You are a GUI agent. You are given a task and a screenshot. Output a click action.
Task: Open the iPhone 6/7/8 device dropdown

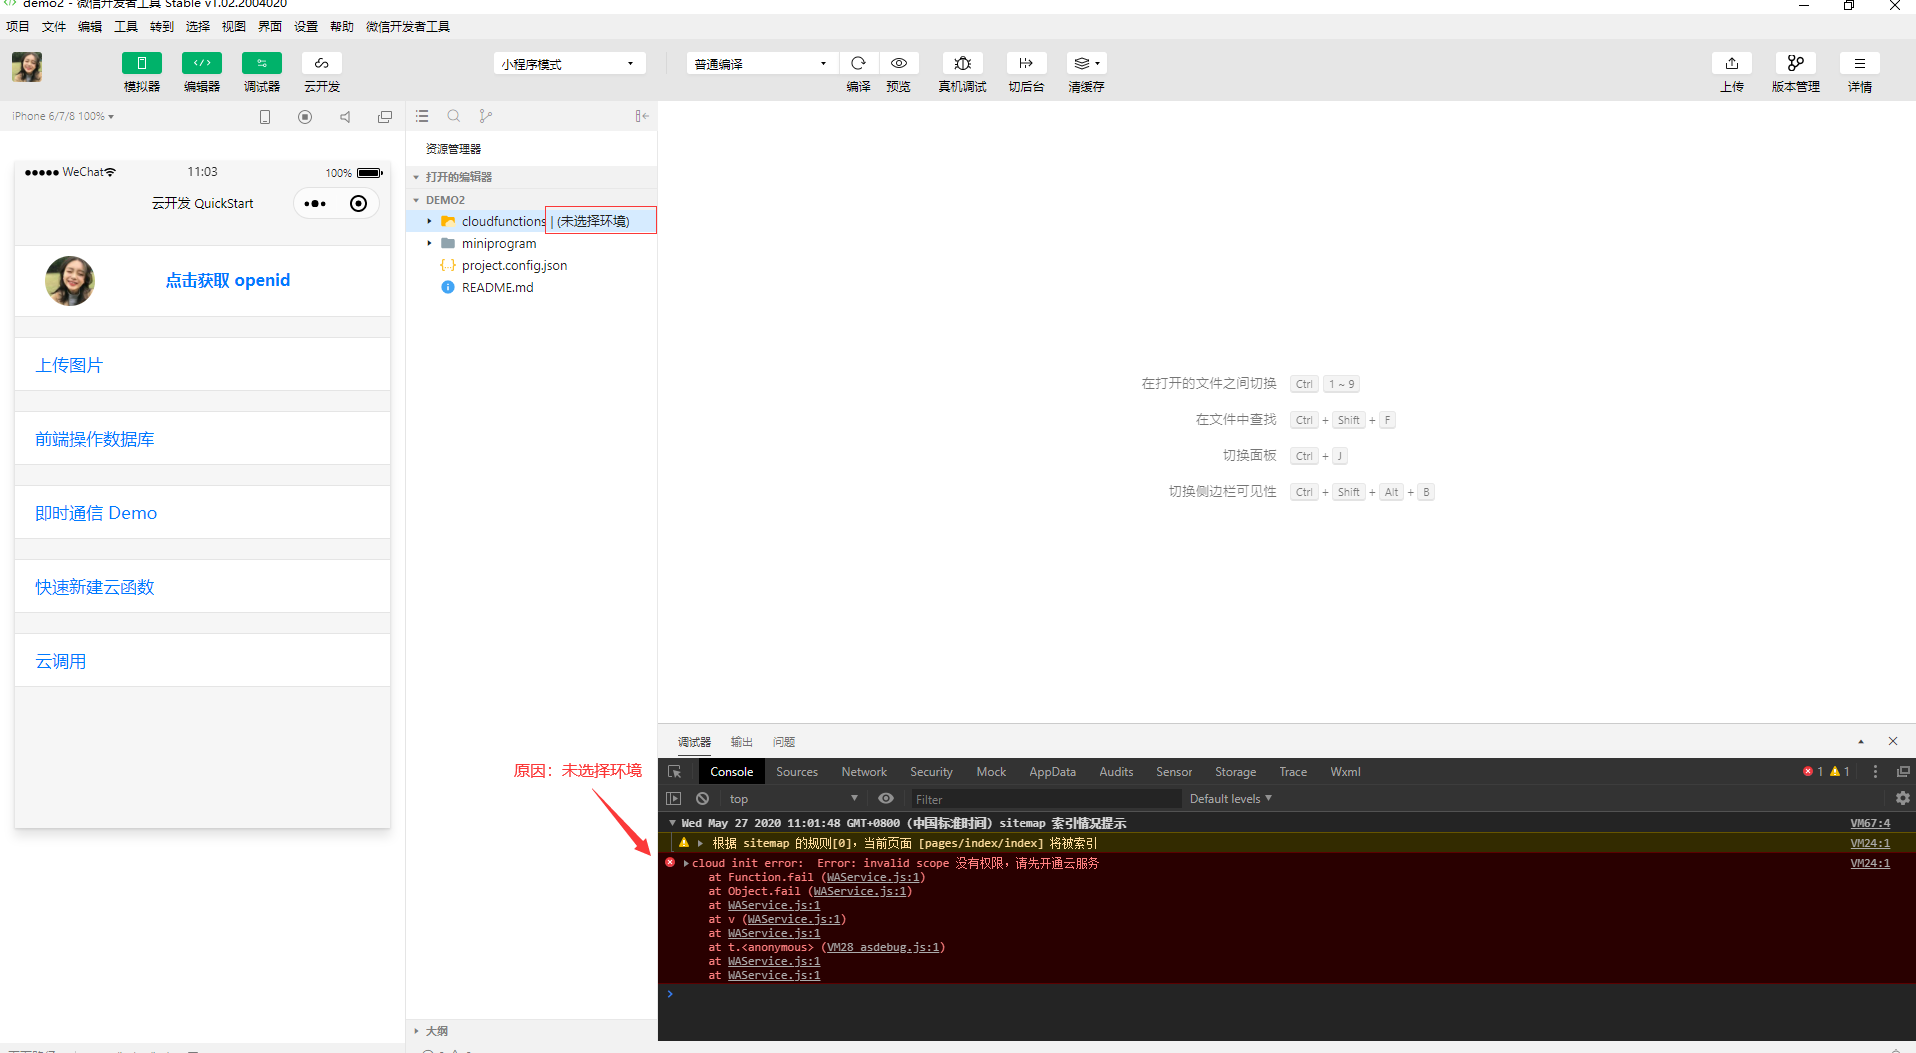[x=63, y=116]
